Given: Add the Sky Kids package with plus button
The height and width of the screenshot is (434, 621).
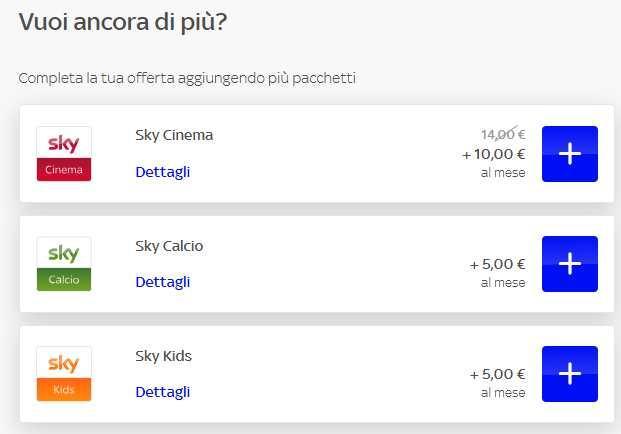Looking at the screenshot, I should (569, 374).
